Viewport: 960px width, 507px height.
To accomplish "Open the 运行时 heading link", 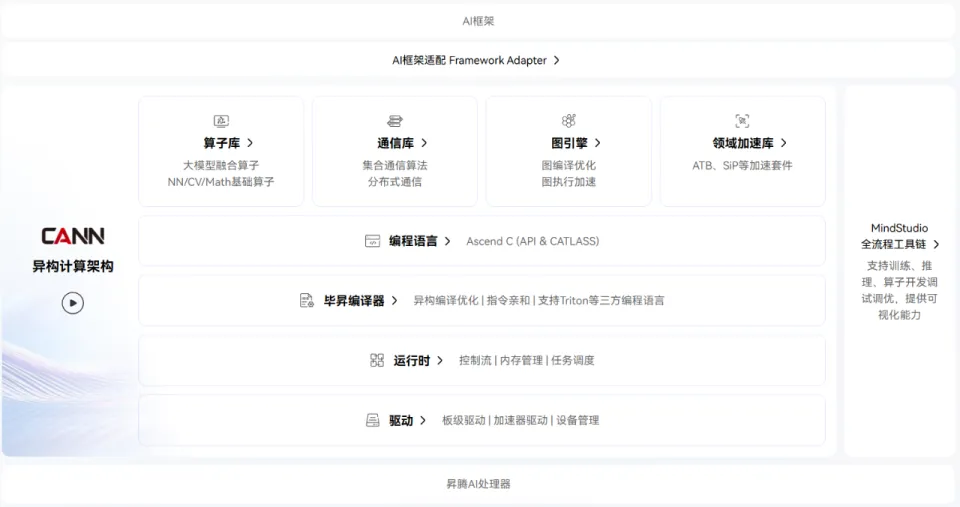I will pyautogui.click(x=411, y=360).
